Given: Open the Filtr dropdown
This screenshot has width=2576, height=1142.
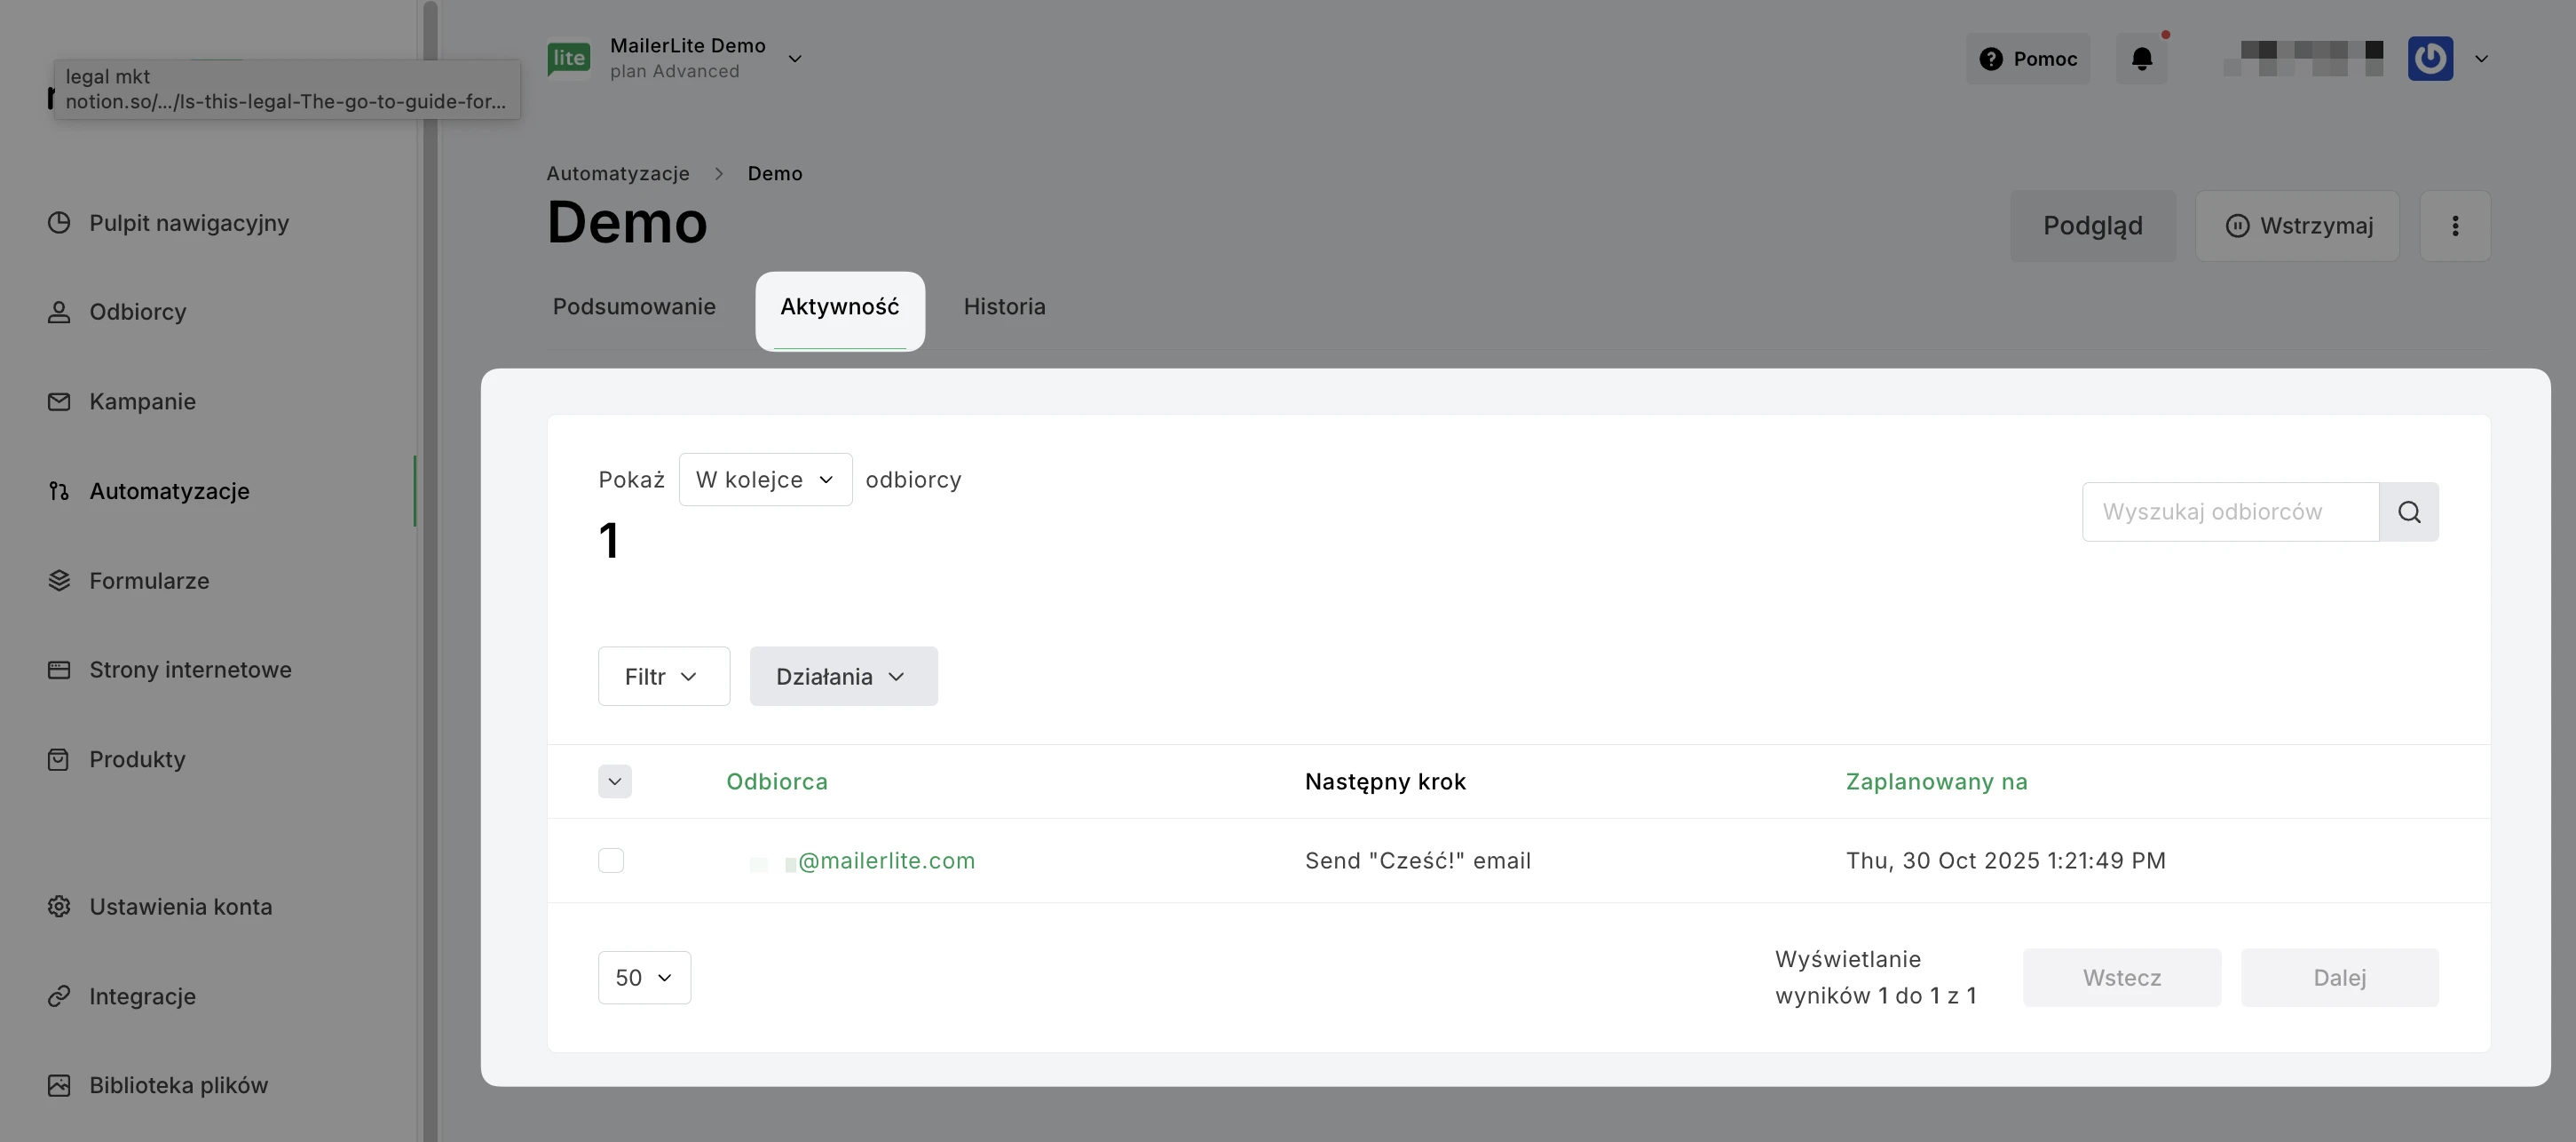Looking at the screenshot, I should pyautogui.click(x=663, y=677).
